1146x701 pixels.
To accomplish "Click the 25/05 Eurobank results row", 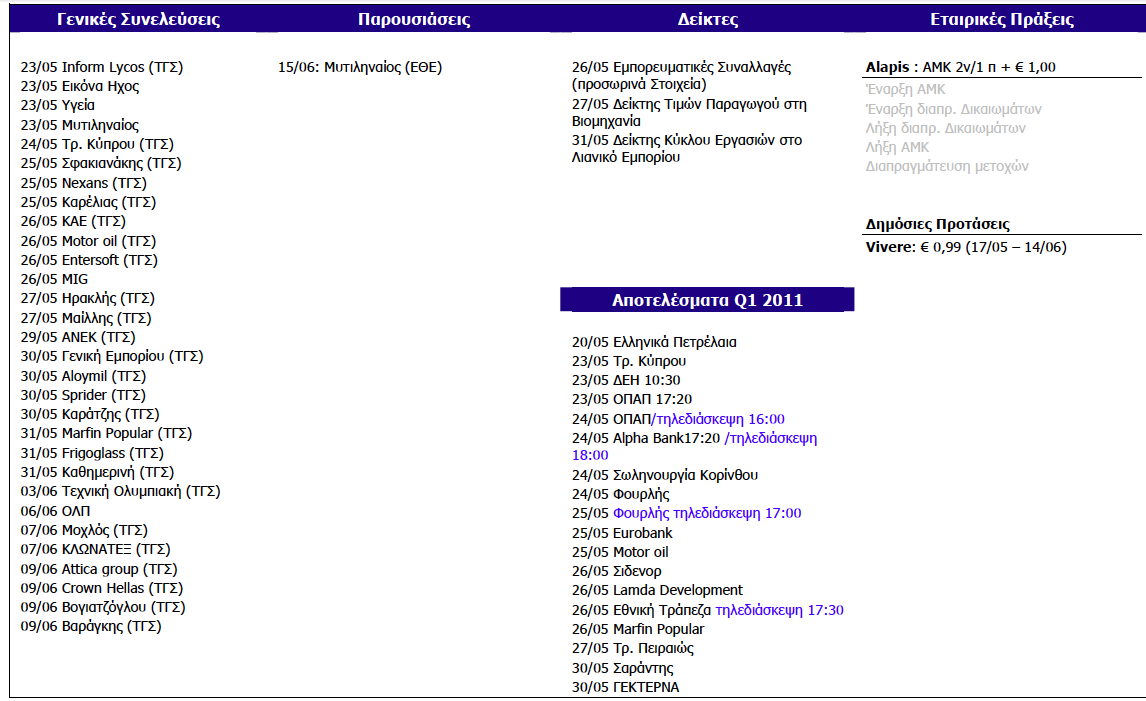I will 622,533.
